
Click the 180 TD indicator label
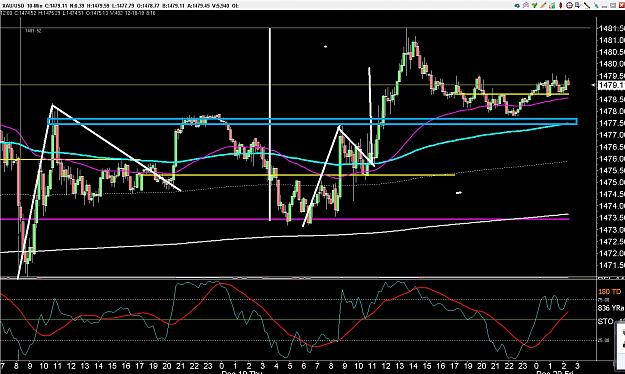pos(609,292)
